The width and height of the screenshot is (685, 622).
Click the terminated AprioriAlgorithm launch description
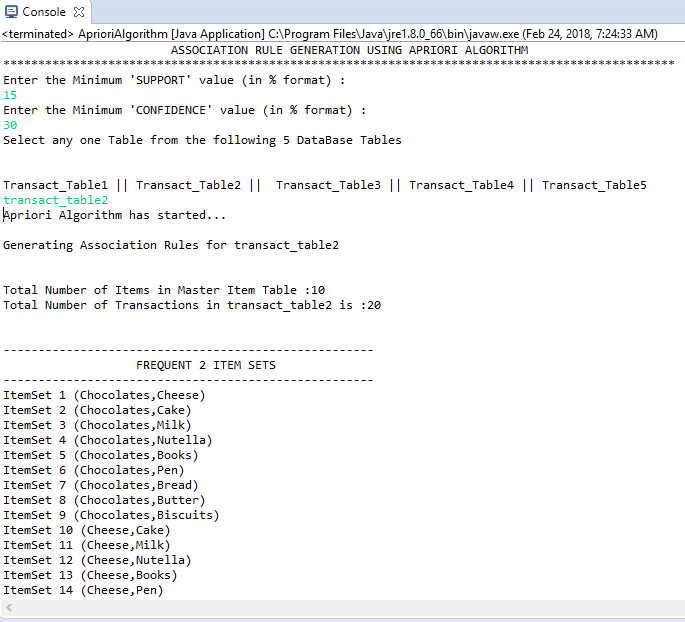tap(330, 34)
